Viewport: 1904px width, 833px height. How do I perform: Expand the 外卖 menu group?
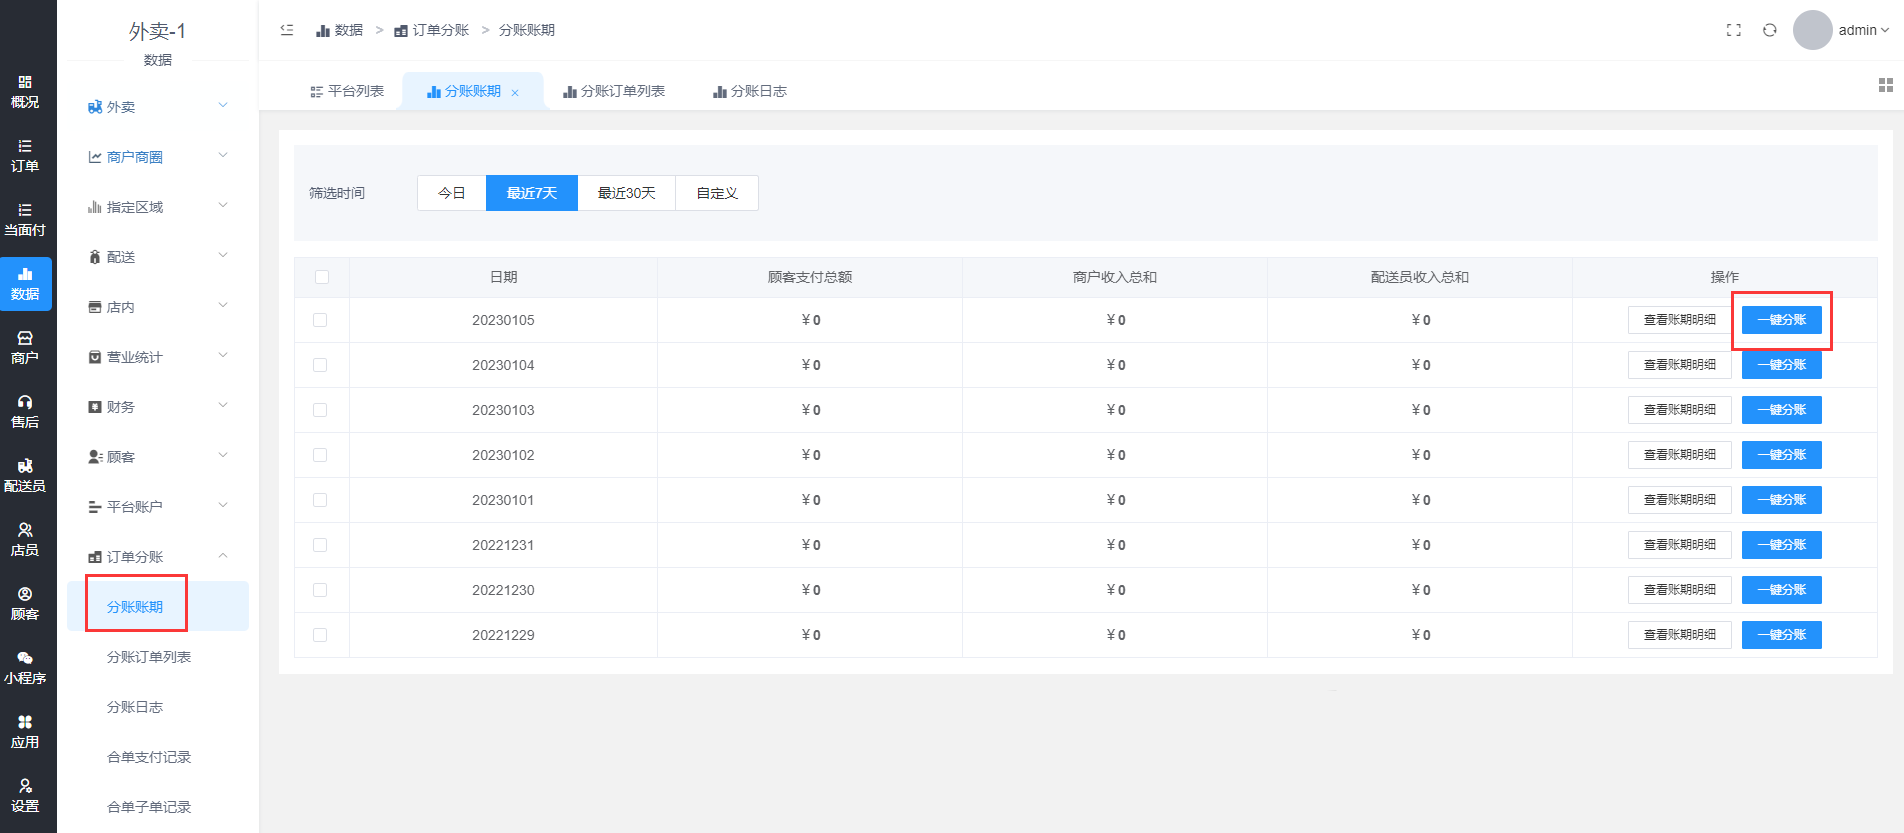click(x=158, y=106)
